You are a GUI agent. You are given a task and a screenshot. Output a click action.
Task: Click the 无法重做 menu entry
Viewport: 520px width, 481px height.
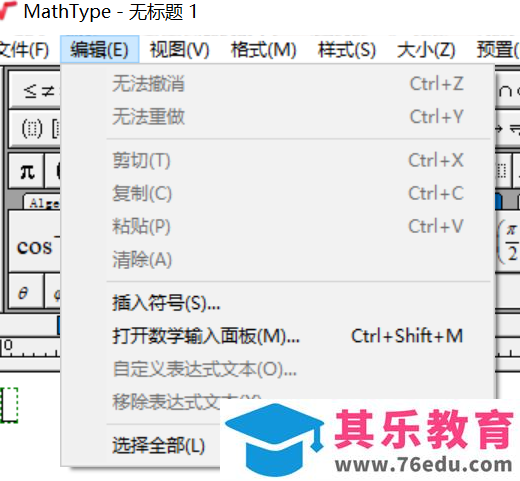(278, 117)
